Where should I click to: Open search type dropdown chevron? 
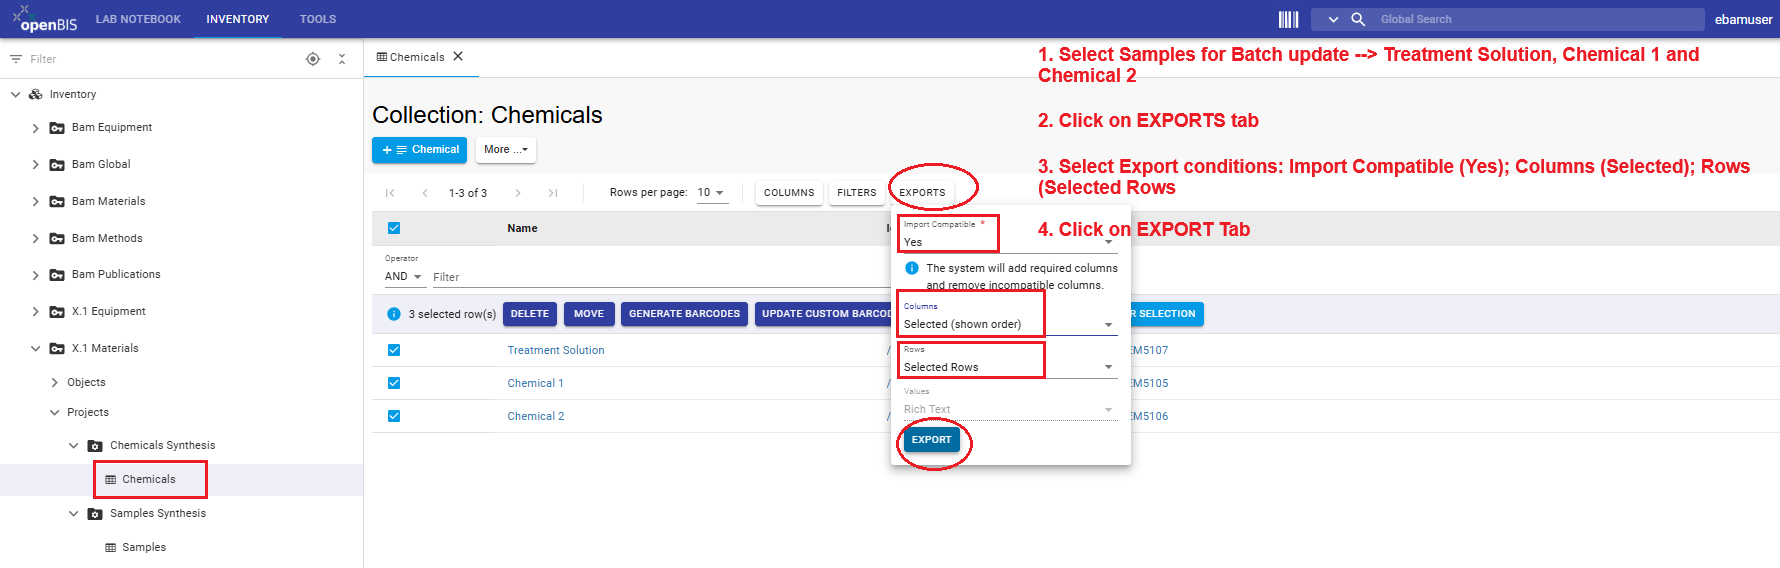[x=1333, y=19]
